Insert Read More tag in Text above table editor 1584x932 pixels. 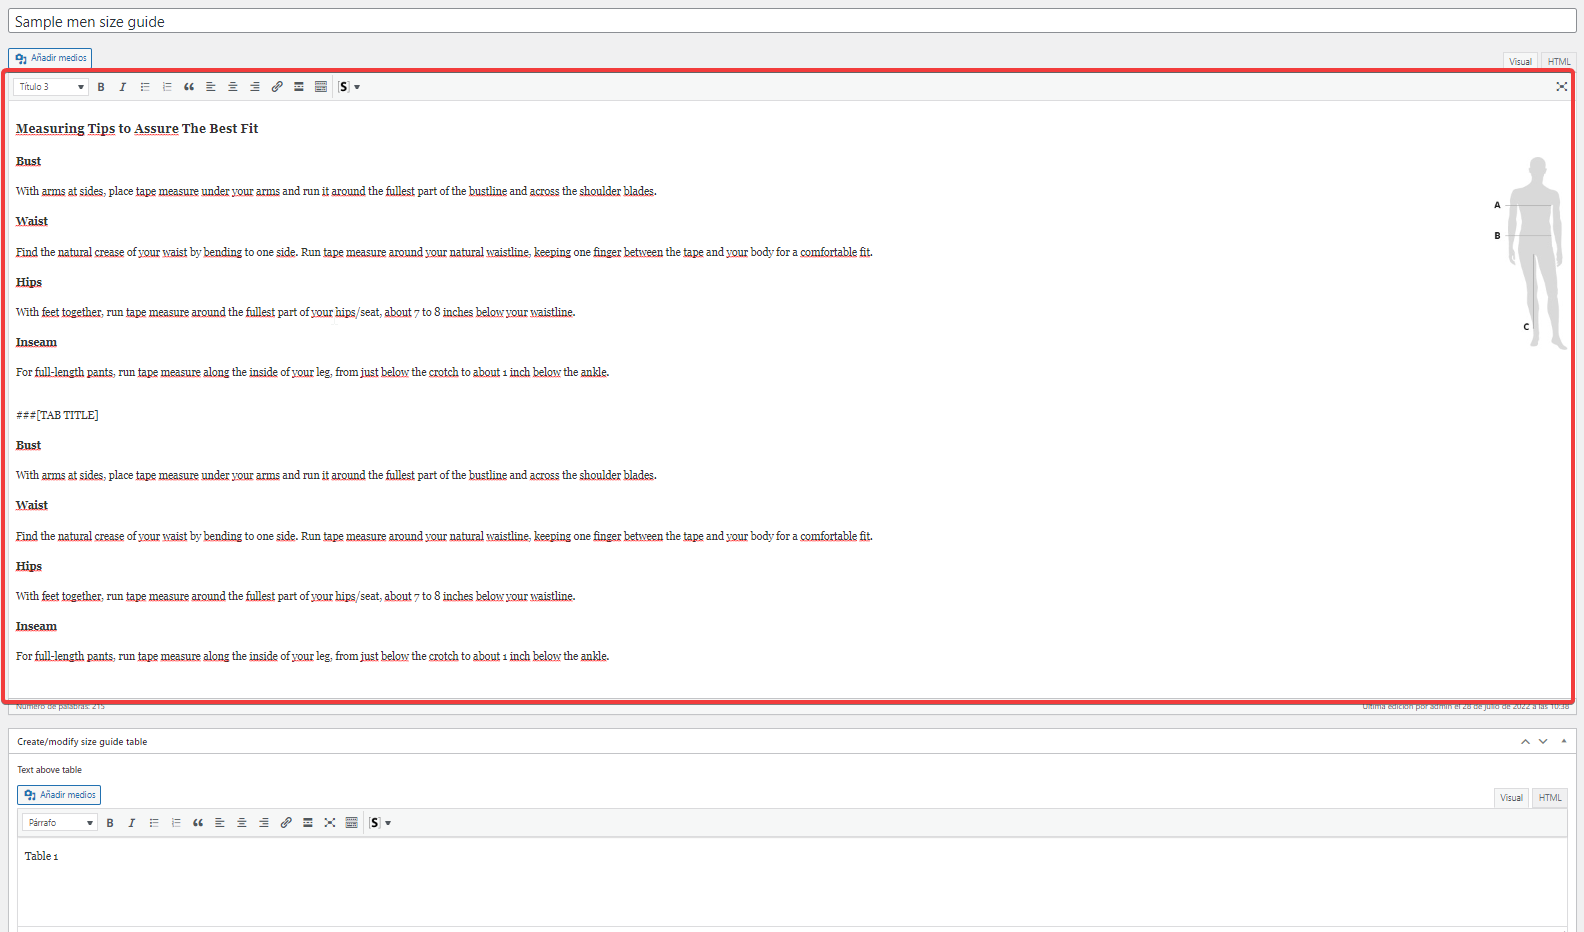click(308, 823)
